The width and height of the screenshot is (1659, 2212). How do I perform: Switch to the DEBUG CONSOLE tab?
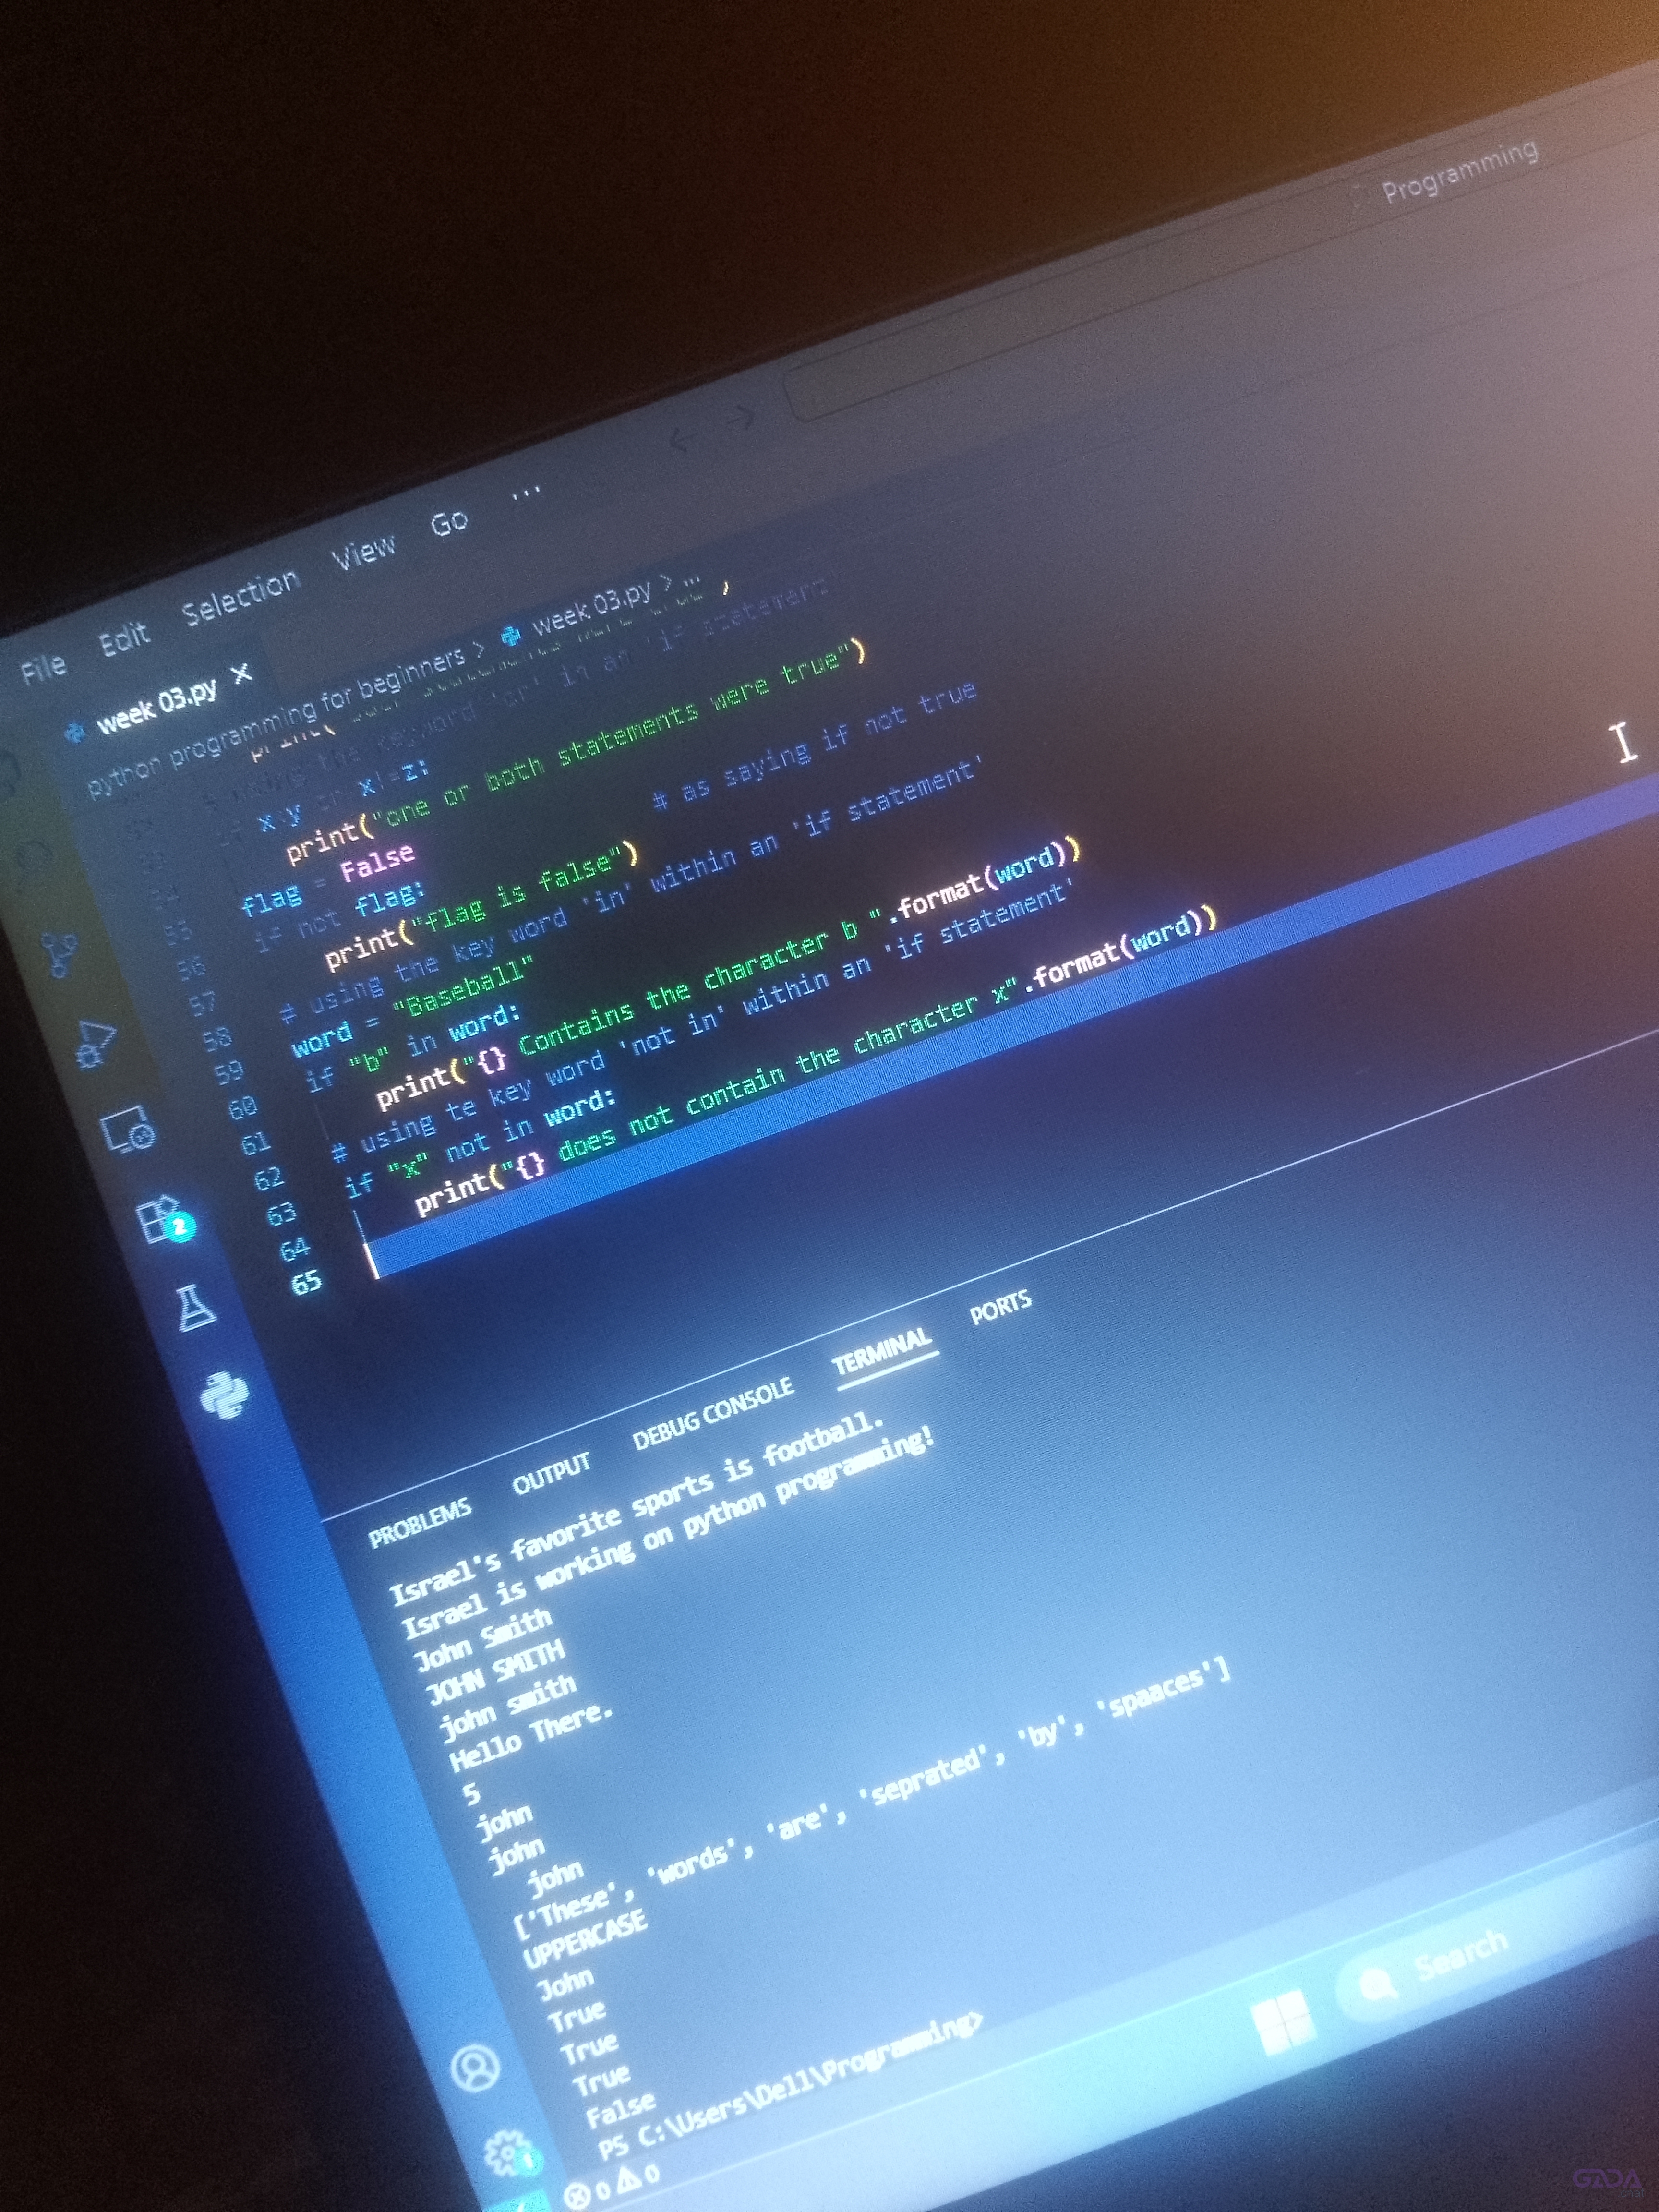click(x=714, y=1413)
